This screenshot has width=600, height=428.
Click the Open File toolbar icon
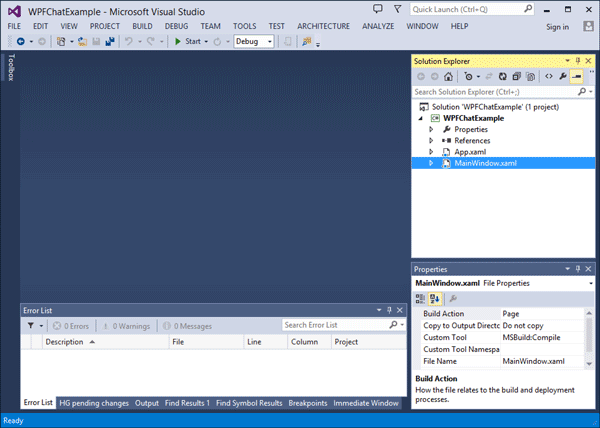click(82, 41)
